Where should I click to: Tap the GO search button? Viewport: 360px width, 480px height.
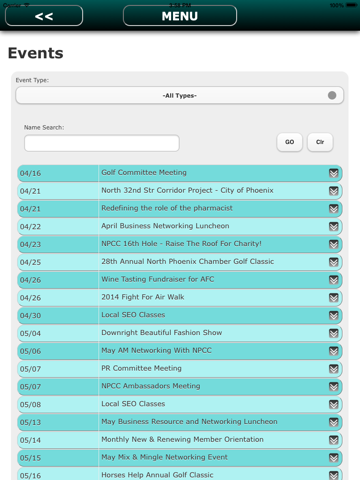pyautogui.click(x=289, y=142)
